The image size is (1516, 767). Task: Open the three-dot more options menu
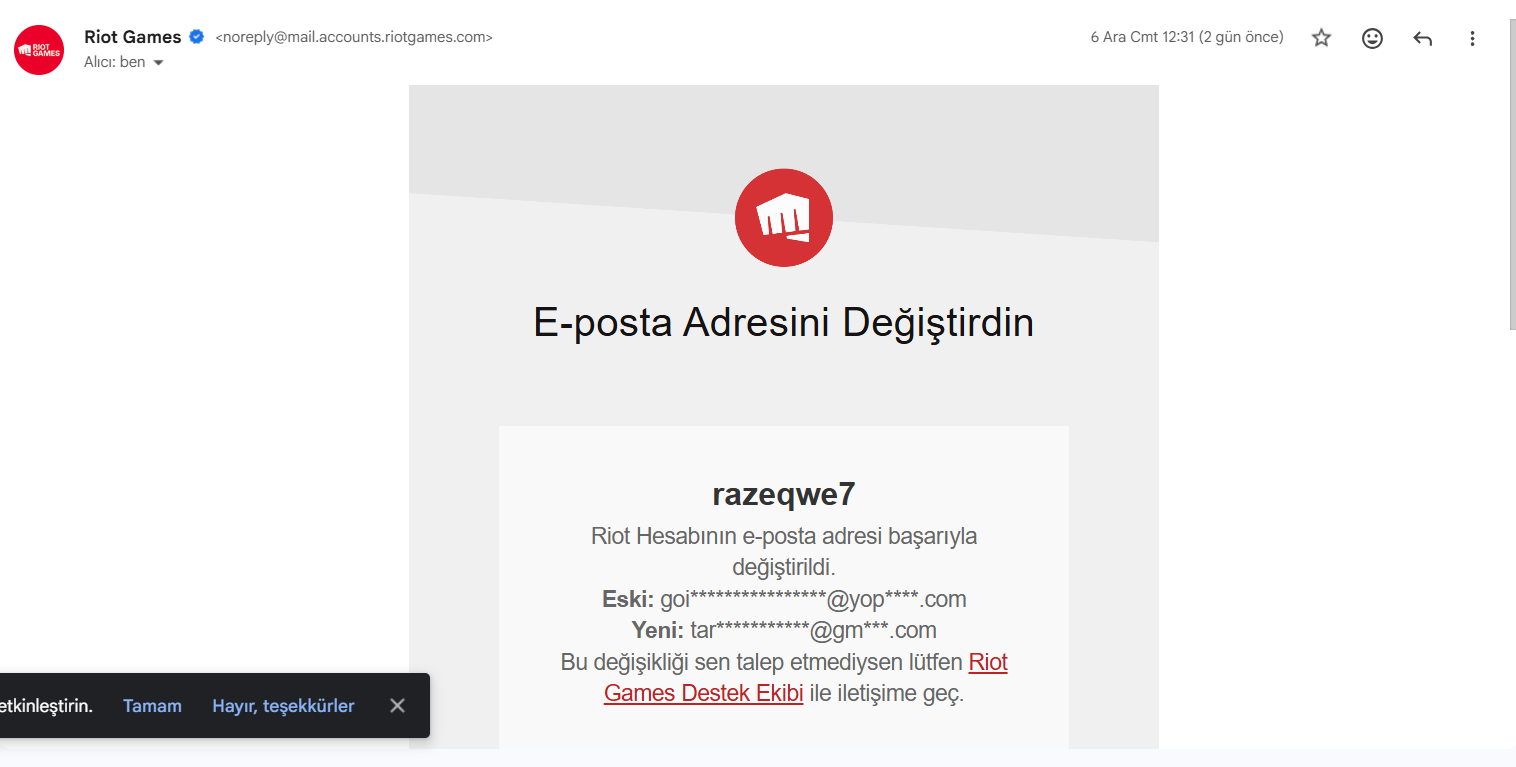(x=1472, y=38)
